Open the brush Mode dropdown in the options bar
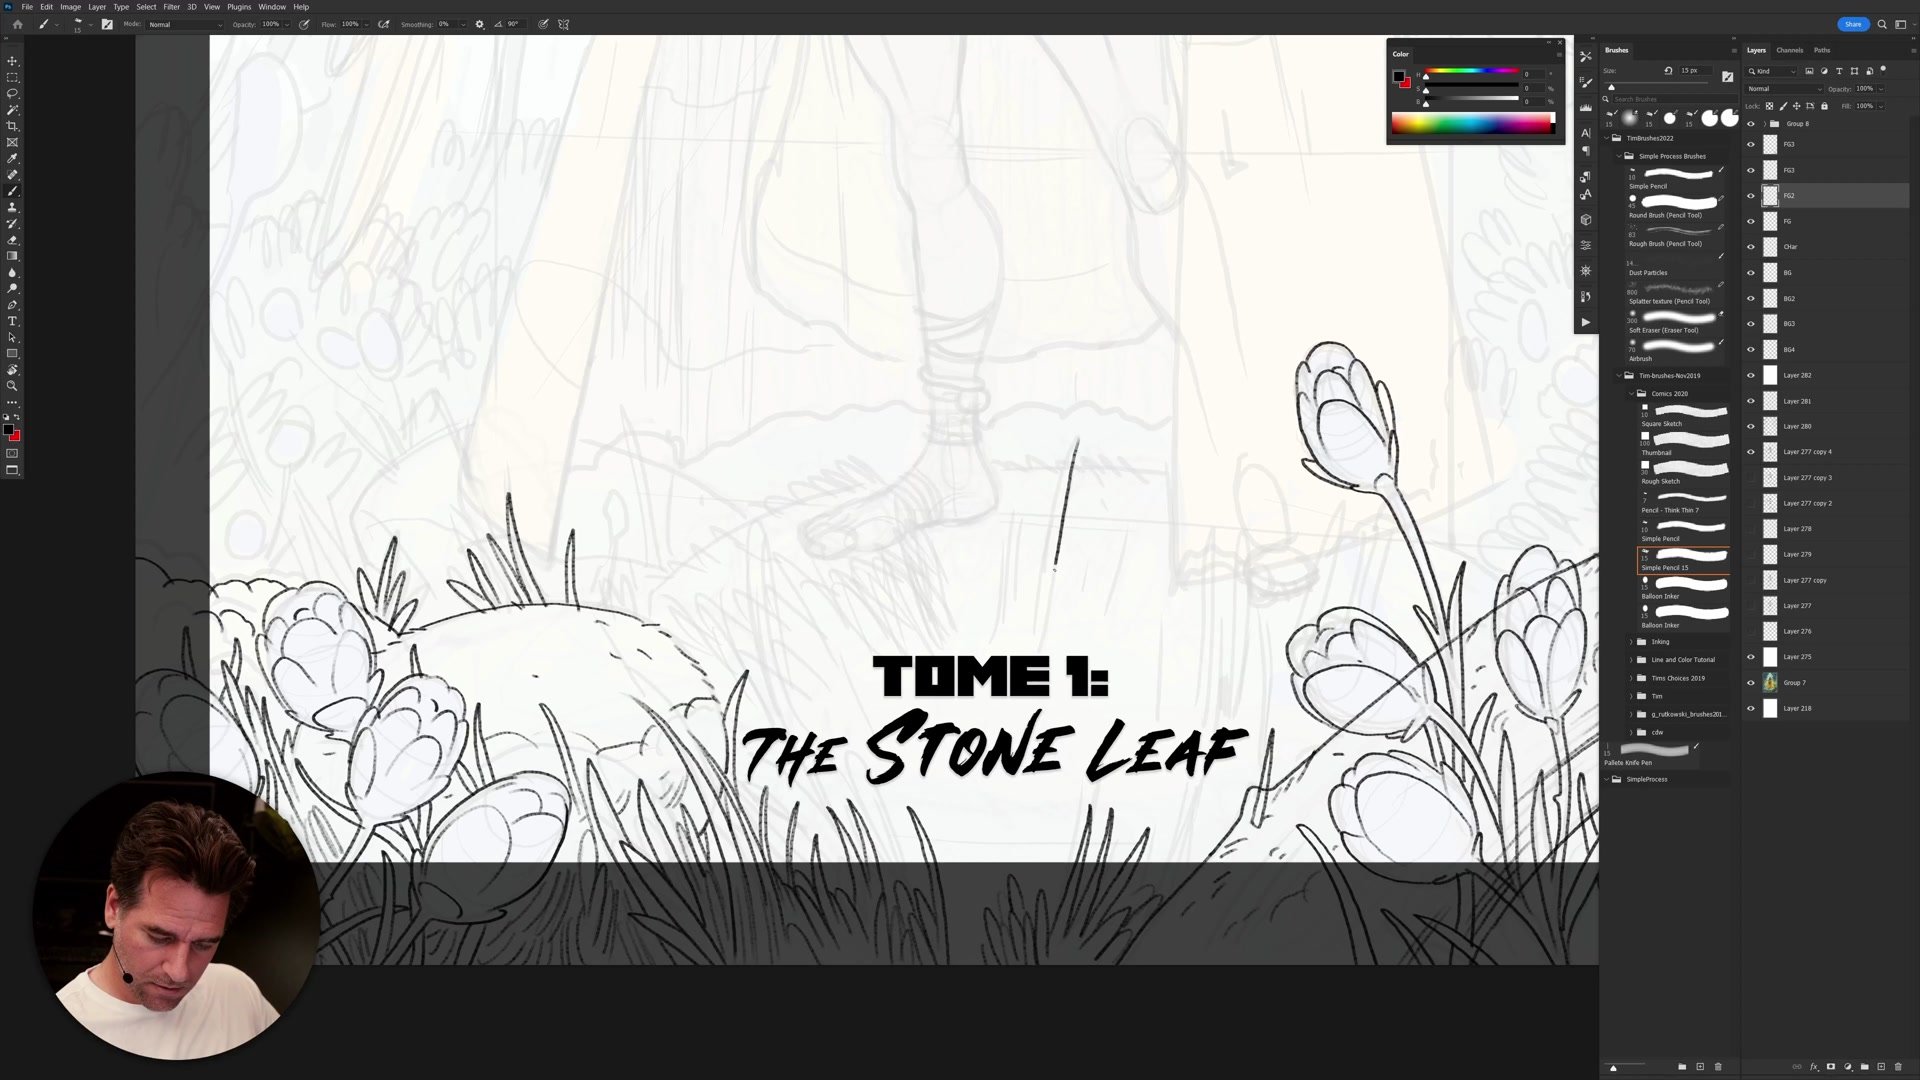 coord(185,24)
